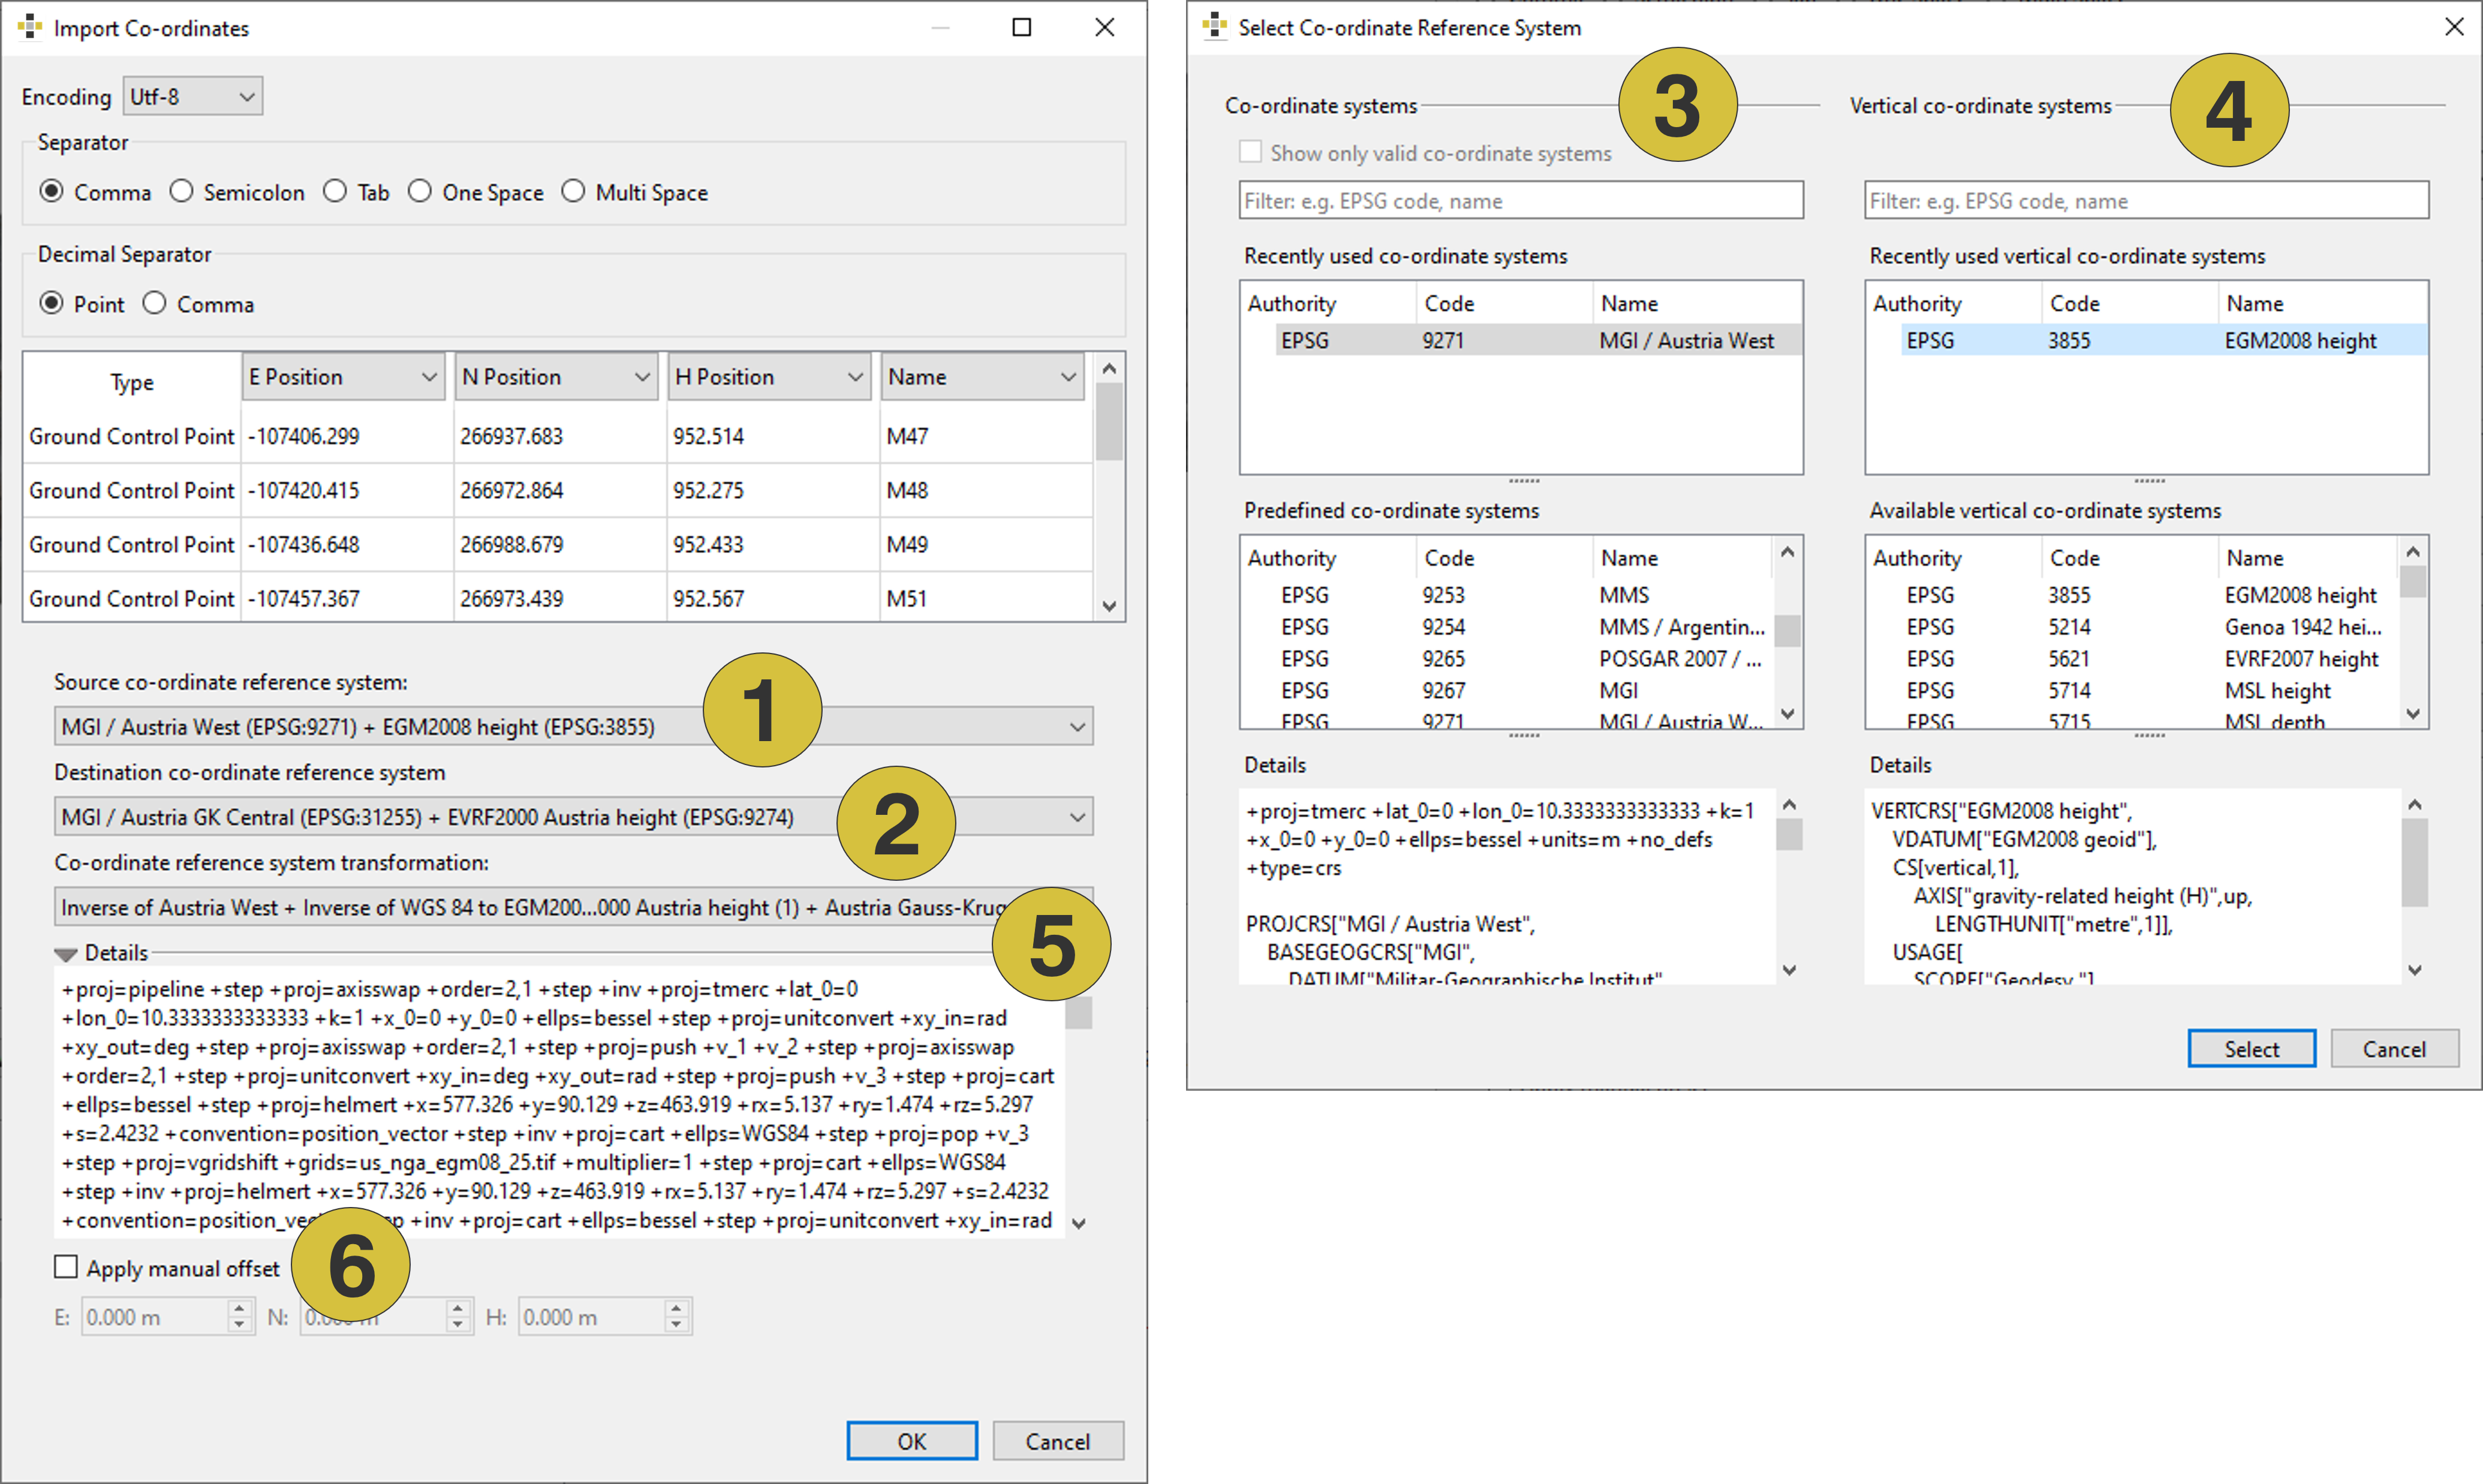Select the Tab separator option

335,192
